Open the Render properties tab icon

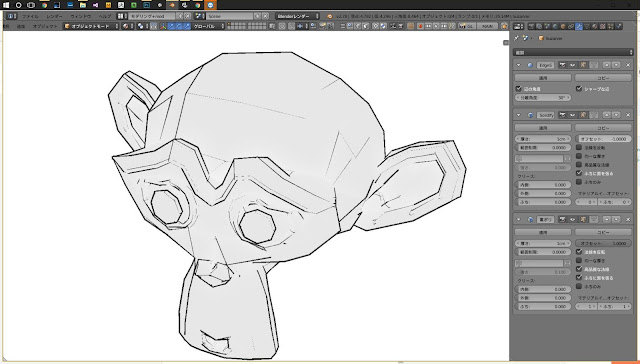click(531, 26)
